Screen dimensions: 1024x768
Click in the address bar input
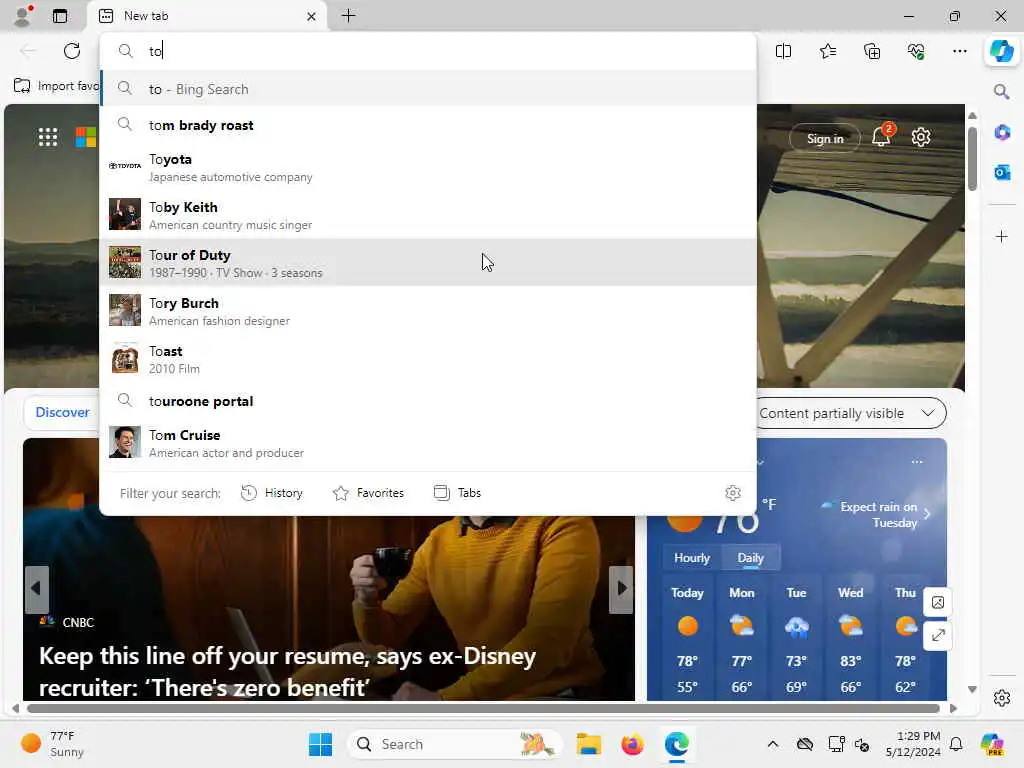pyautogui.click(x=428, y=51)
